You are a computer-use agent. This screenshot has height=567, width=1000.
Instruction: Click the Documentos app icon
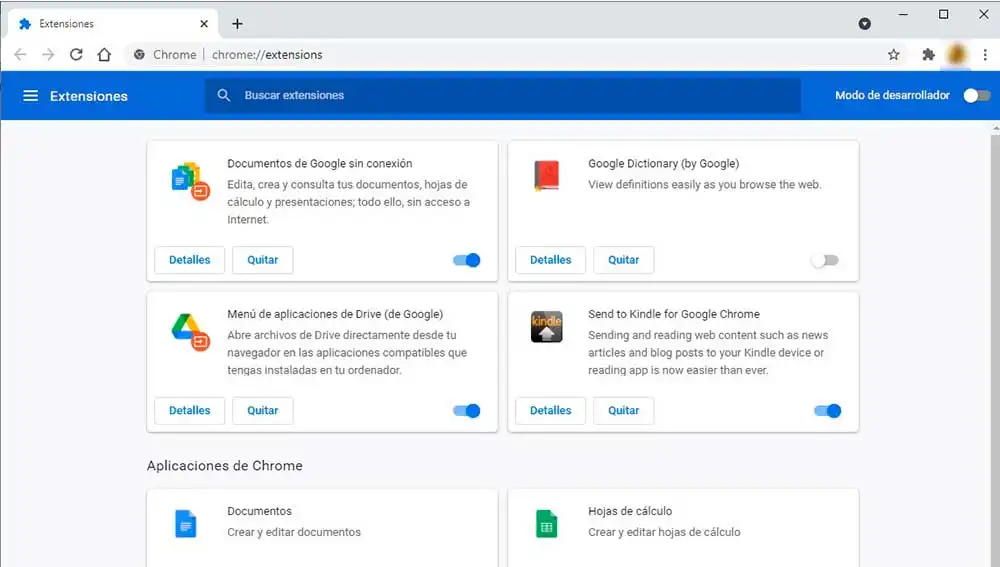[x=186, y=524]
